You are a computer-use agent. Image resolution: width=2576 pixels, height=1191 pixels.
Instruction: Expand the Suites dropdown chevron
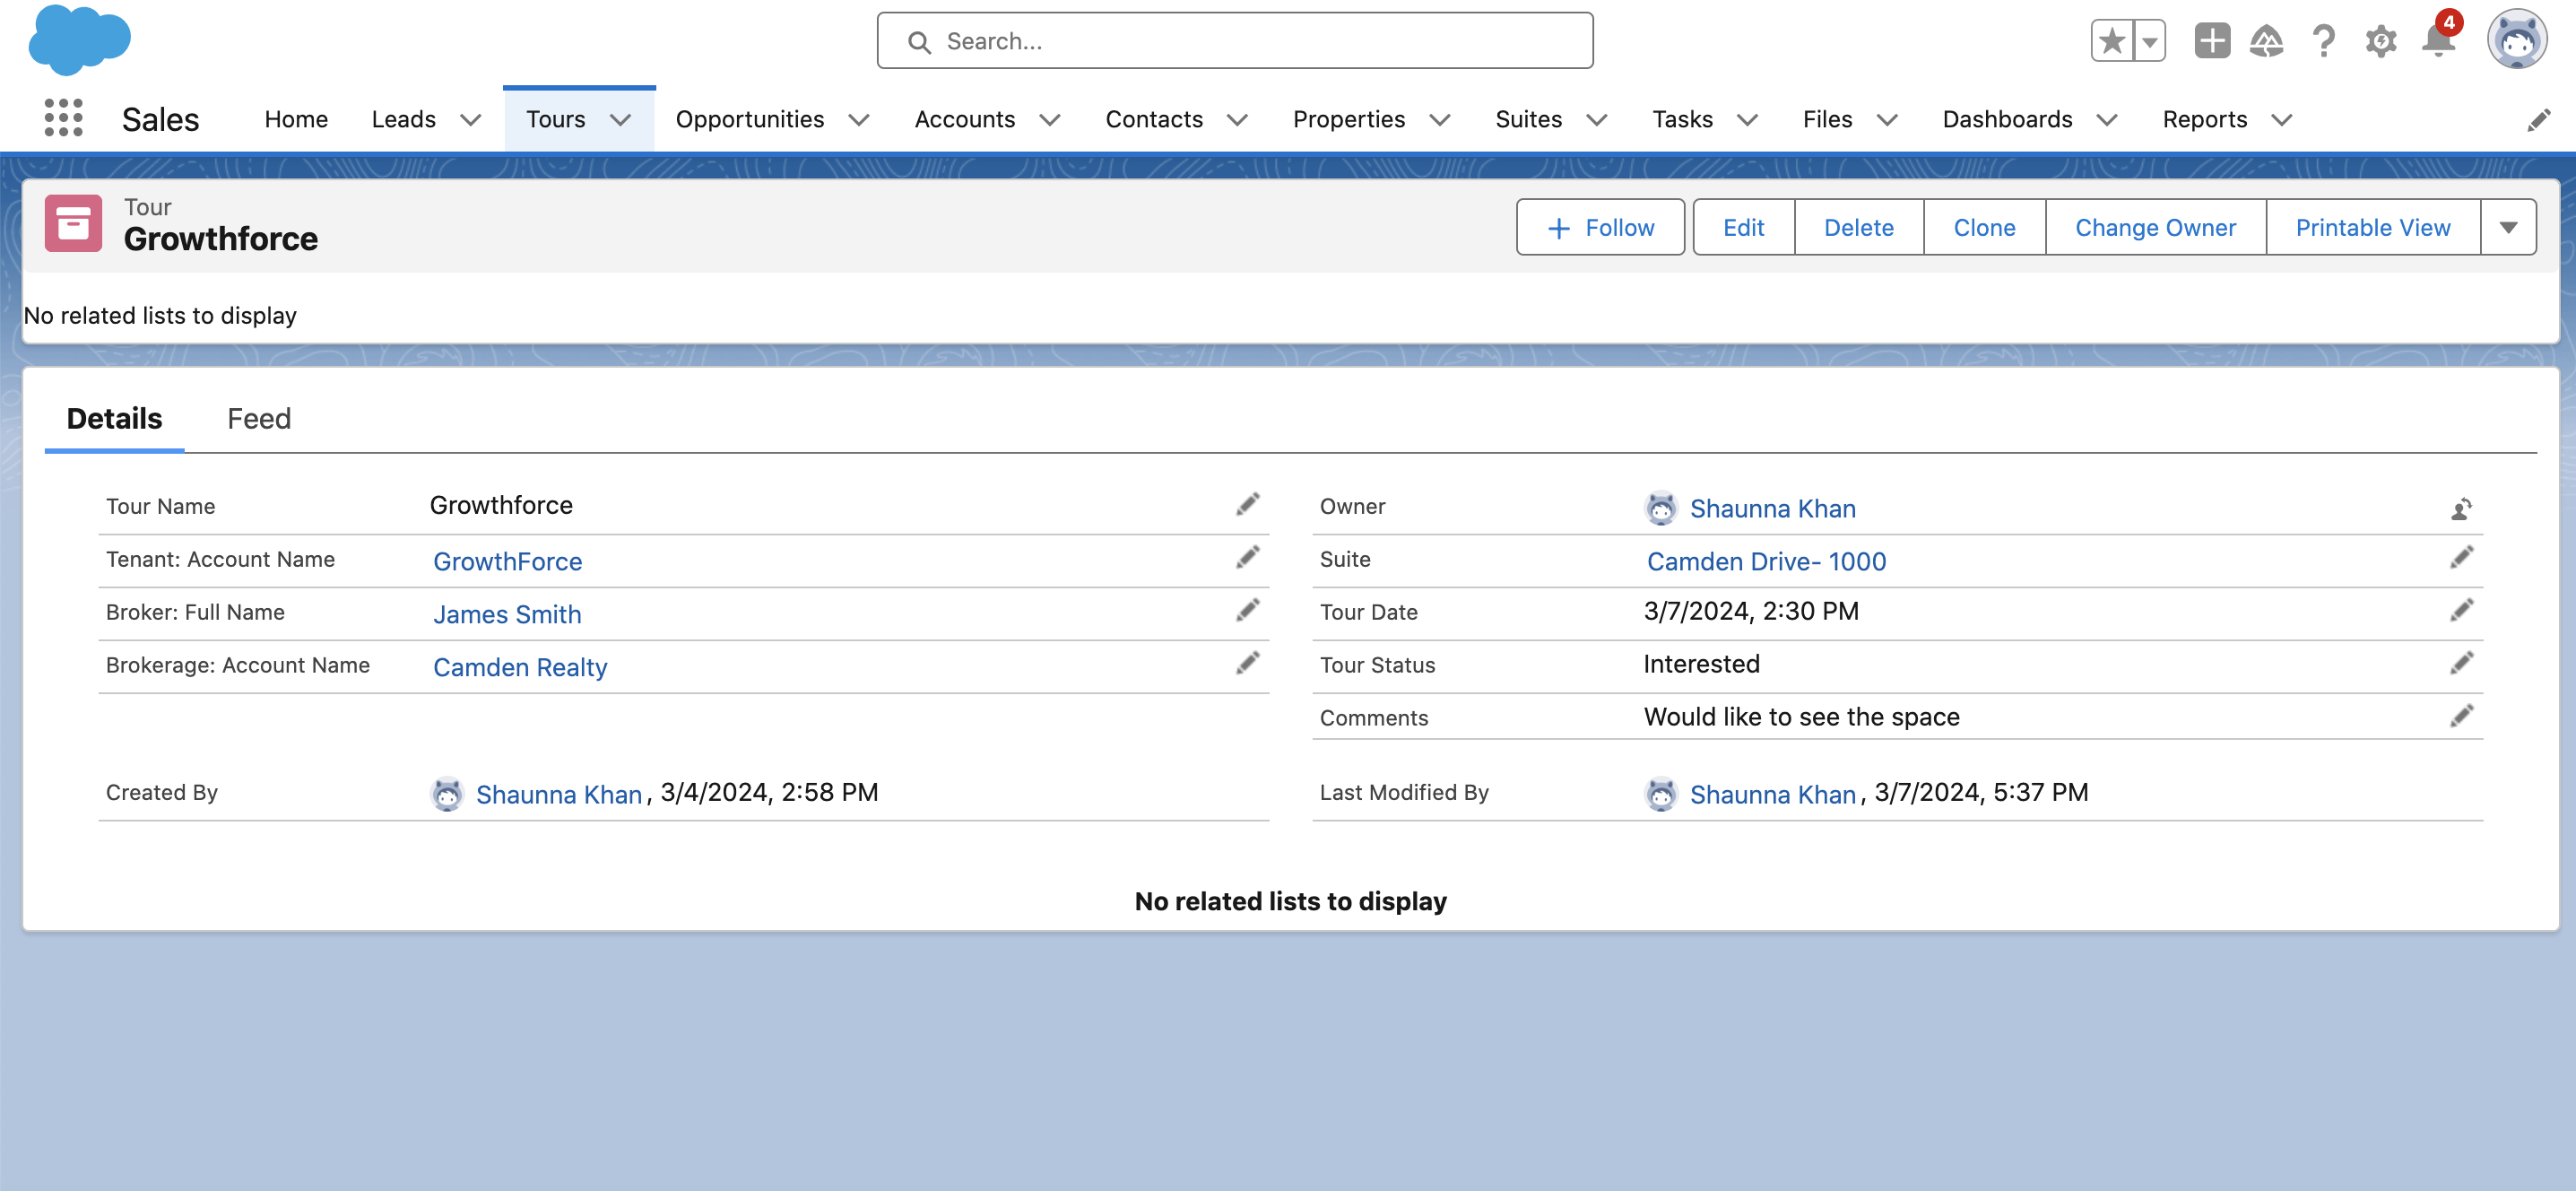coord(1596,120)
